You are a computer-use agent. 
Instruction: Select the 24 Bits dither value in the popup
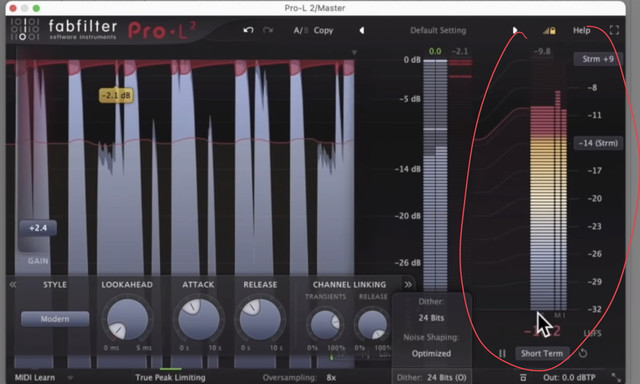(431, 318)
